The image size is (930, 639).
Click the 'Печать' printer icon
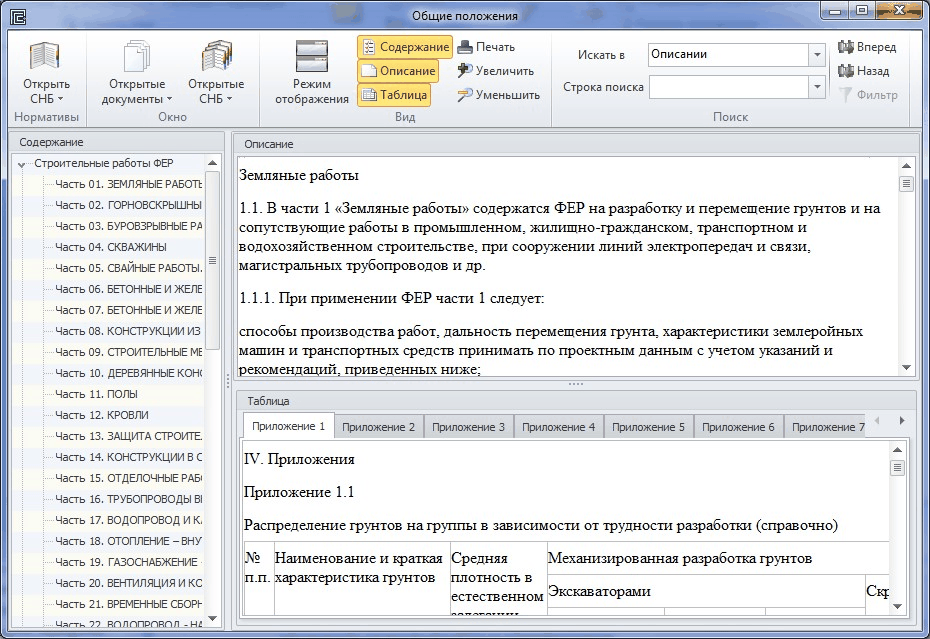(x=465, y=47)
